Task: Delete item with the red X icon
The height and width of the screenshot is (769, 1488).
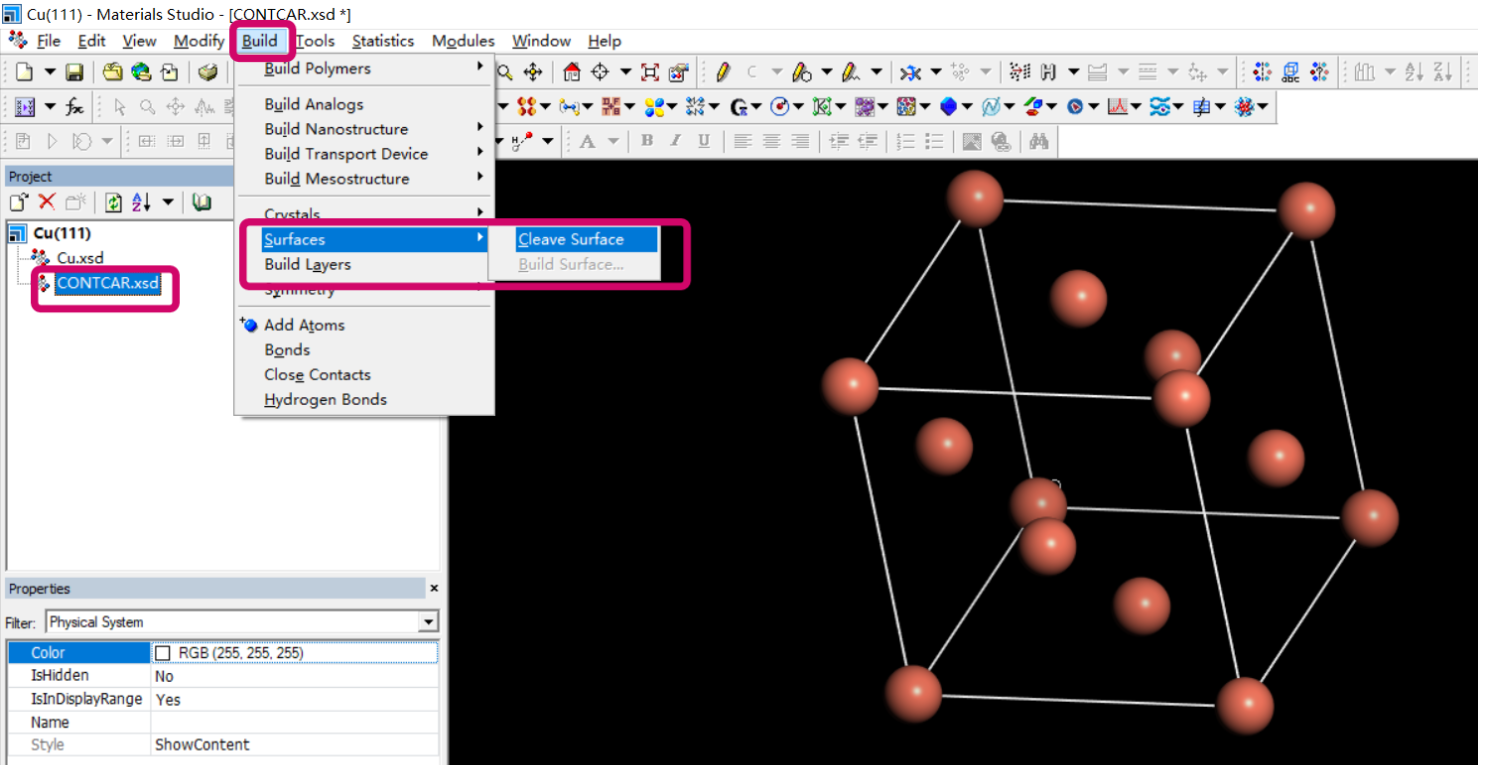Action: pyautogui.click(x=46, y=203)
